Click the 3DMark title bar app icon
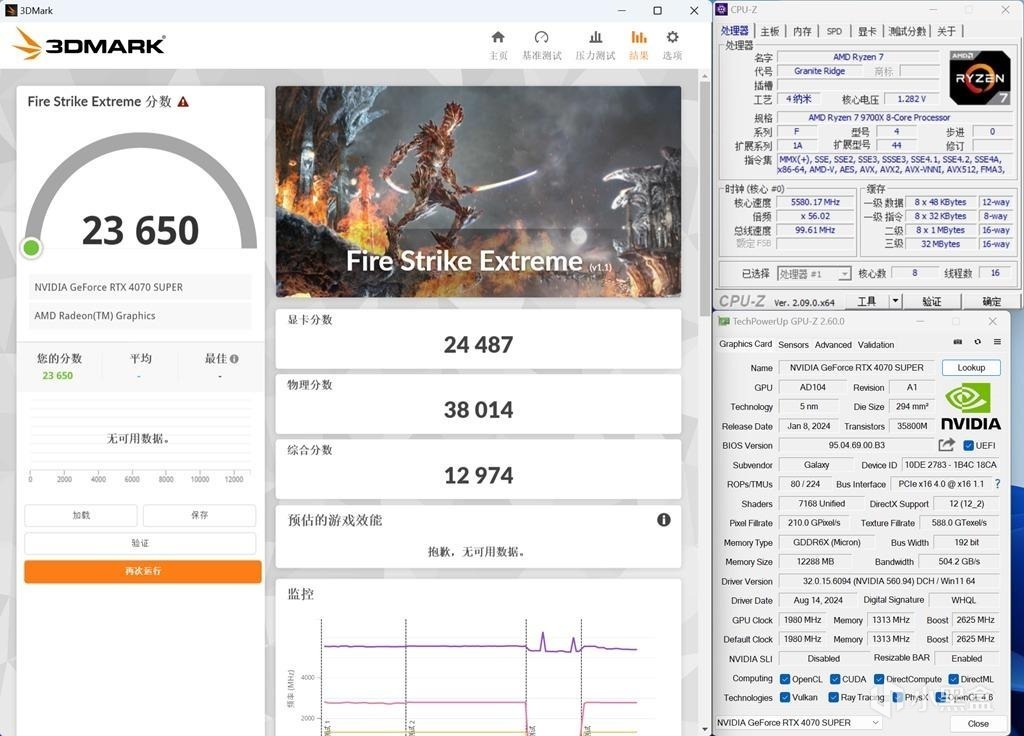This screenshot has height=736, width=1024. point(10,10)
